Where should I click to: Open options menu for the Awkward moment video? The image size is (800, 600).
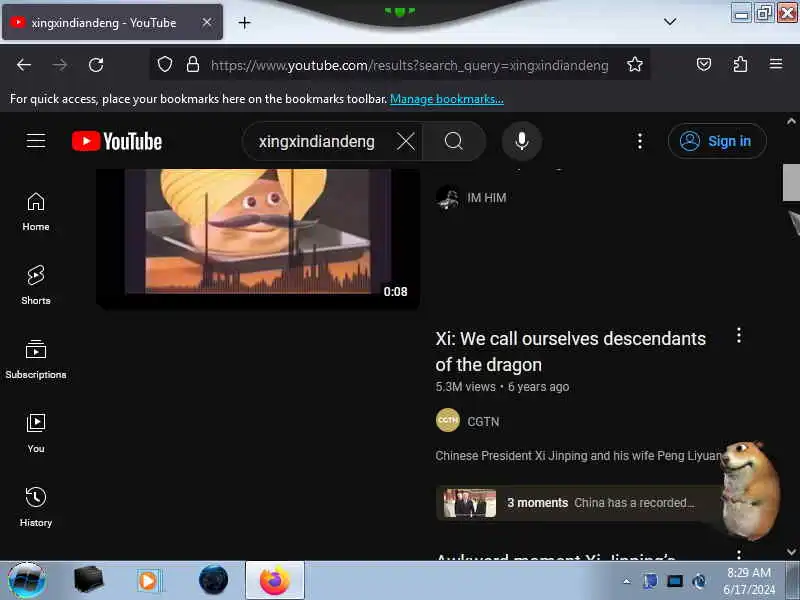[x=739, y=554]
